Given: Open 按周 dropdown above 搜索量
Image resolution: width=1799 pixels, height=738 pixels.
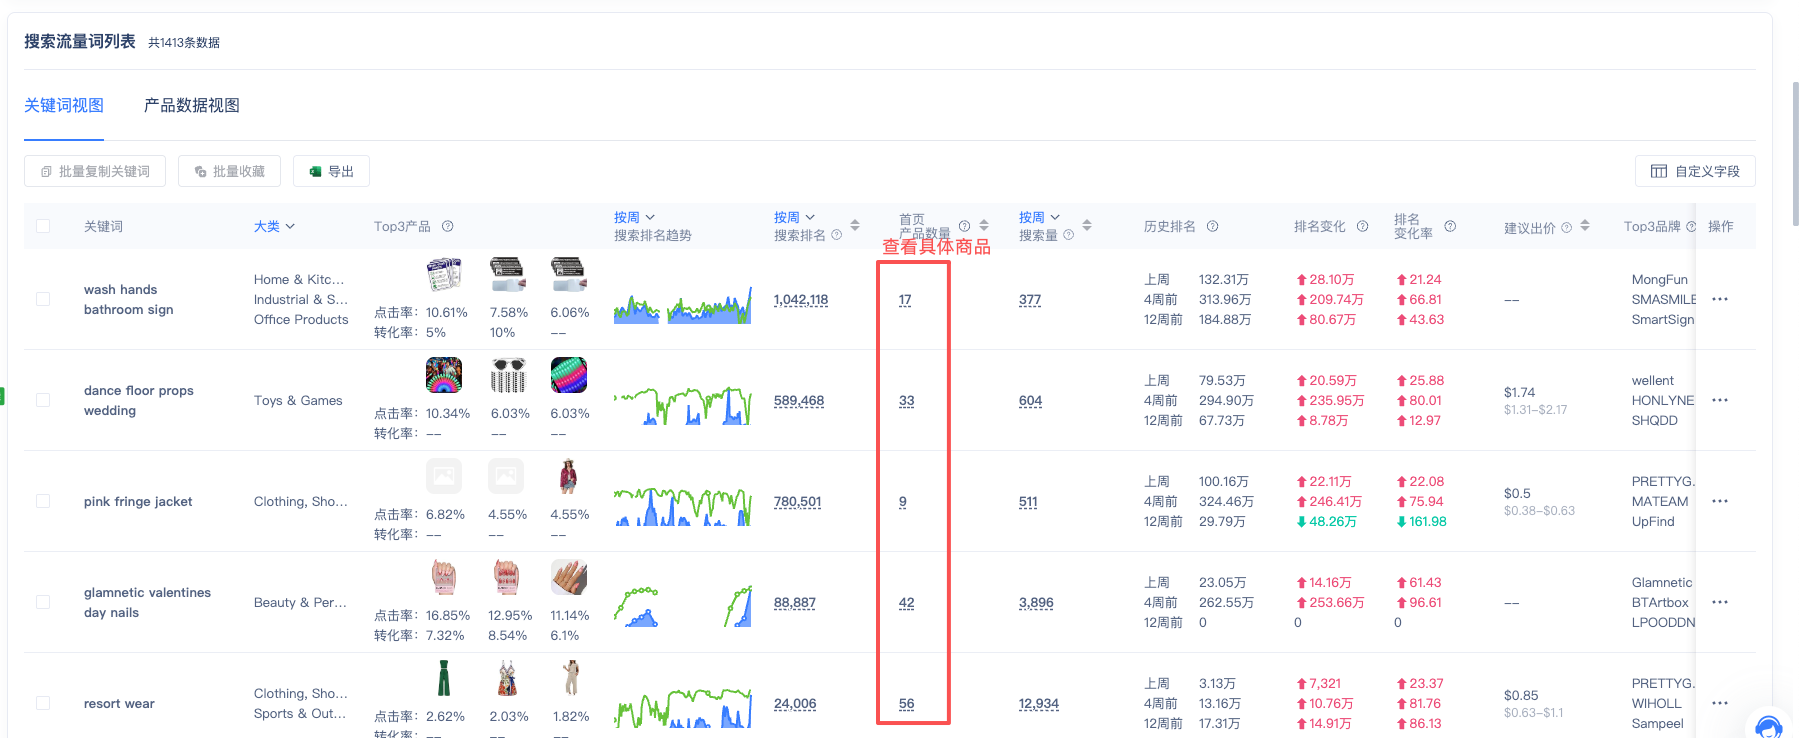Looking at the screenshot, I should pyautogui.click(x=1039, y=217).
